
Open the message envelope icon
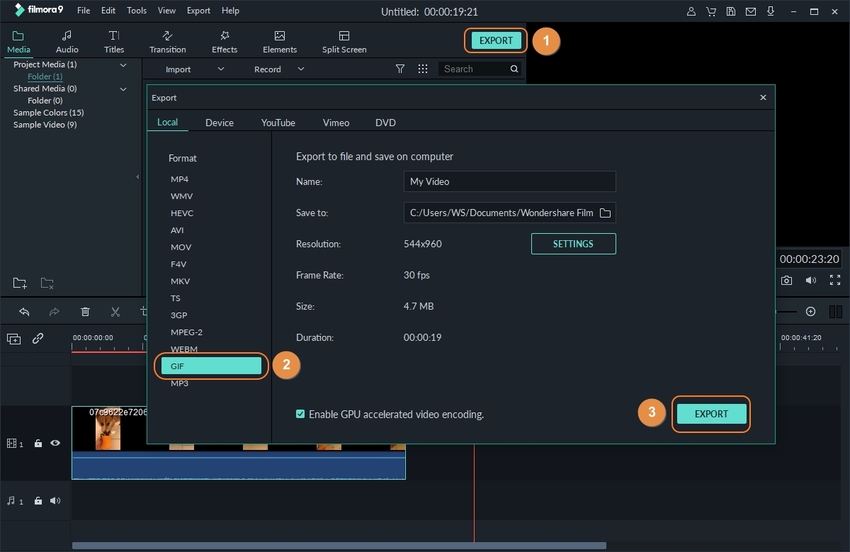coord(751,11)
